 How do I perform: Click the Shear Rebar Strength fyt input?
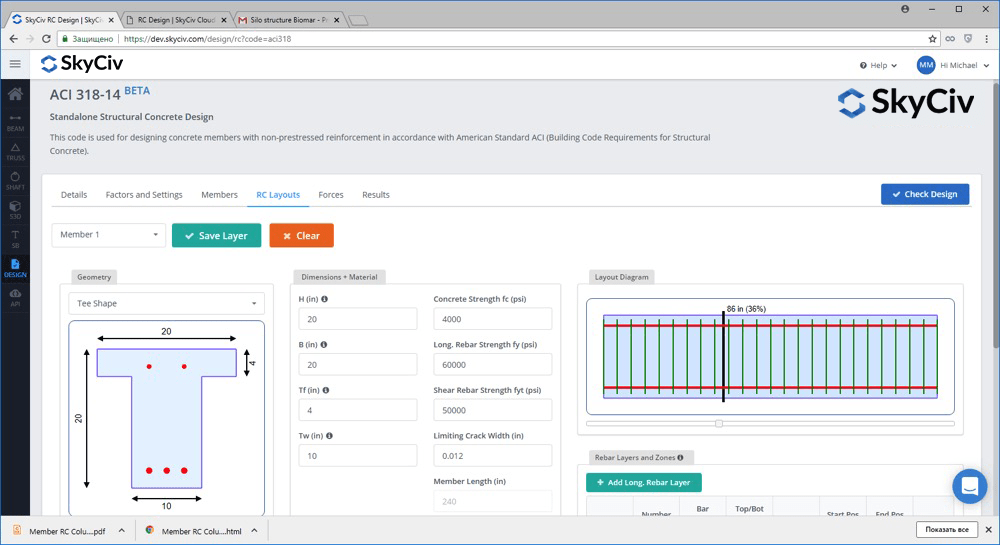pyautogui.click(x=492, y=410)
